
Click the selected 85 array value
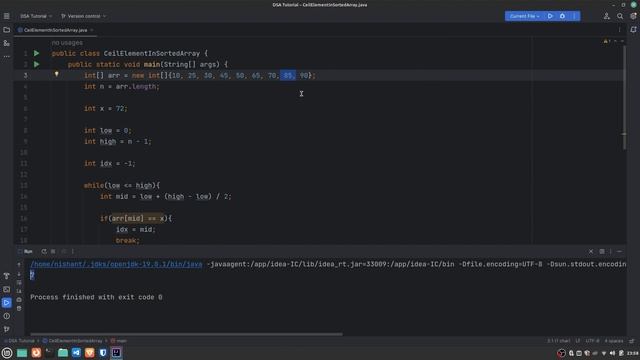click(x=288, y=76)
